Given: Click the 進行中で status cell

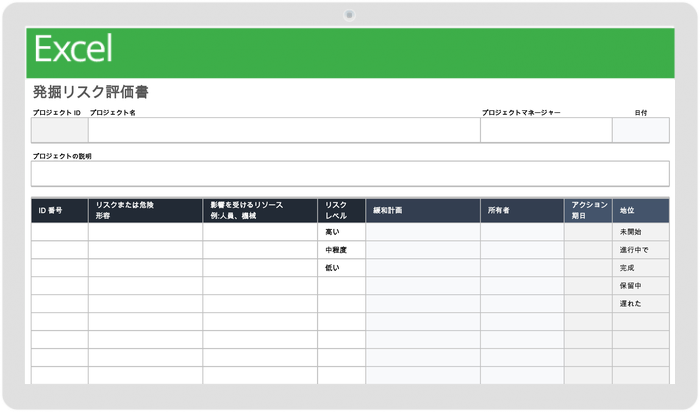Looking at the screenshot, I should [x=641, y=250].
